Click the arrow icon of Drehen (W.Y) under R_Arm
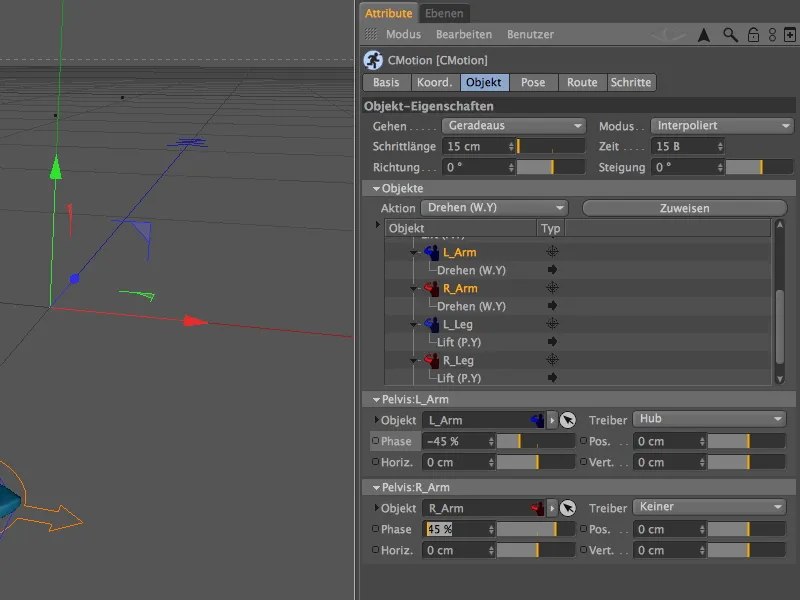Screen dimensions: 800x600 pyautogui.click(x=552, y=306)
